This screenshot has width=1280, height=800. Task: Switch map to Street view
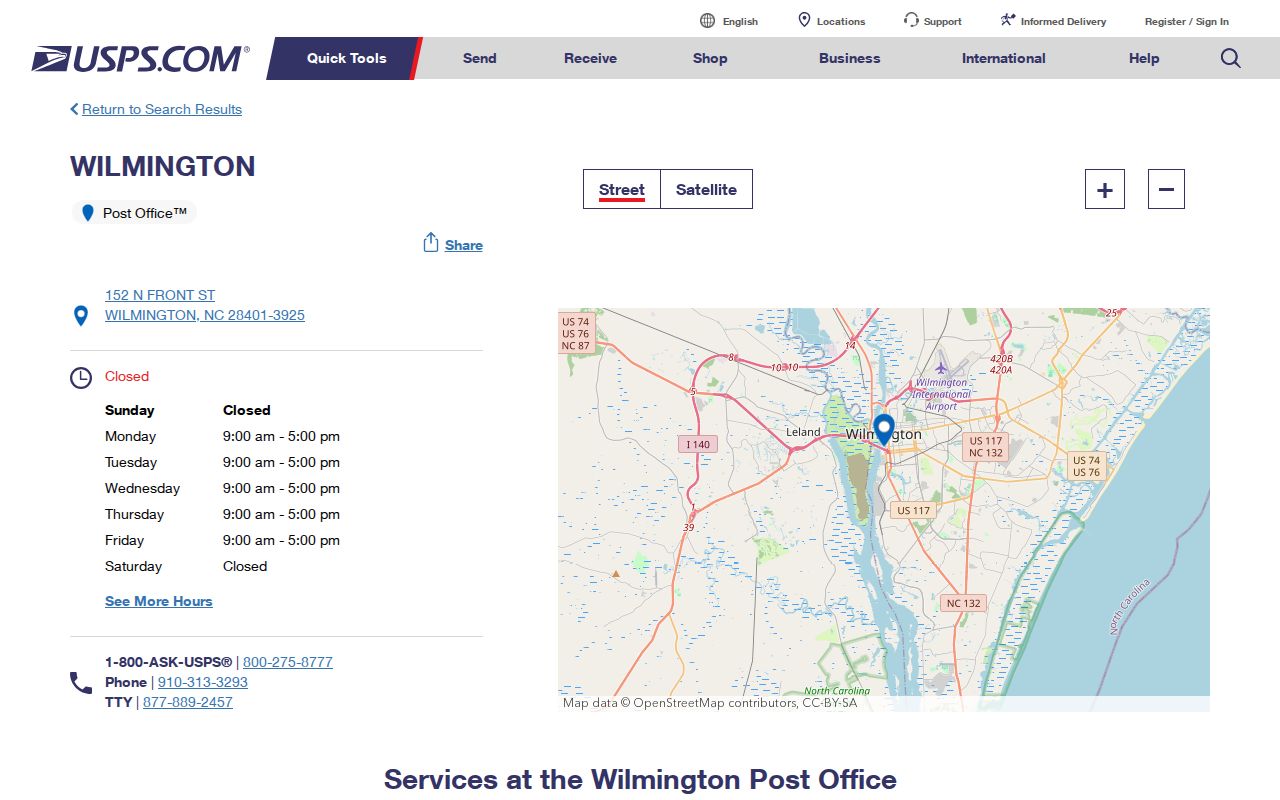[622, 189]
